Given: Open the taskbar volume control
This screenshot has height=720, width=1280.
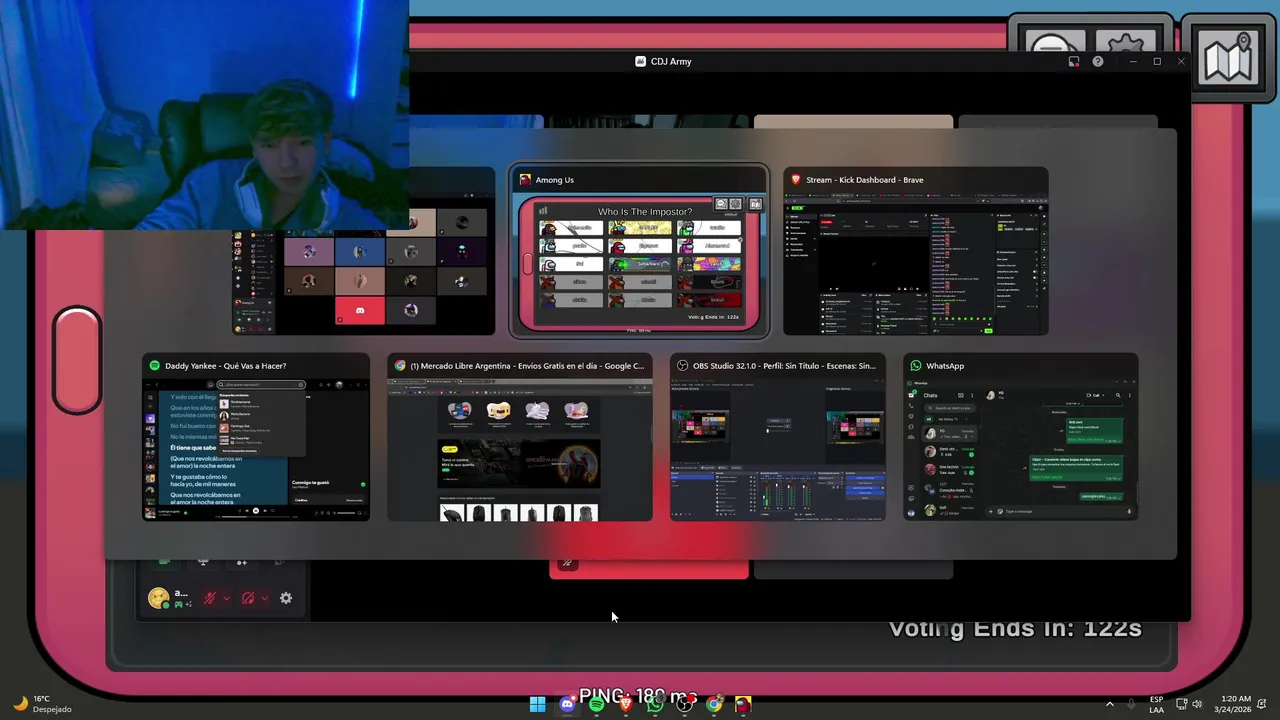Looking at the screenshot, I should [1197, 704].
